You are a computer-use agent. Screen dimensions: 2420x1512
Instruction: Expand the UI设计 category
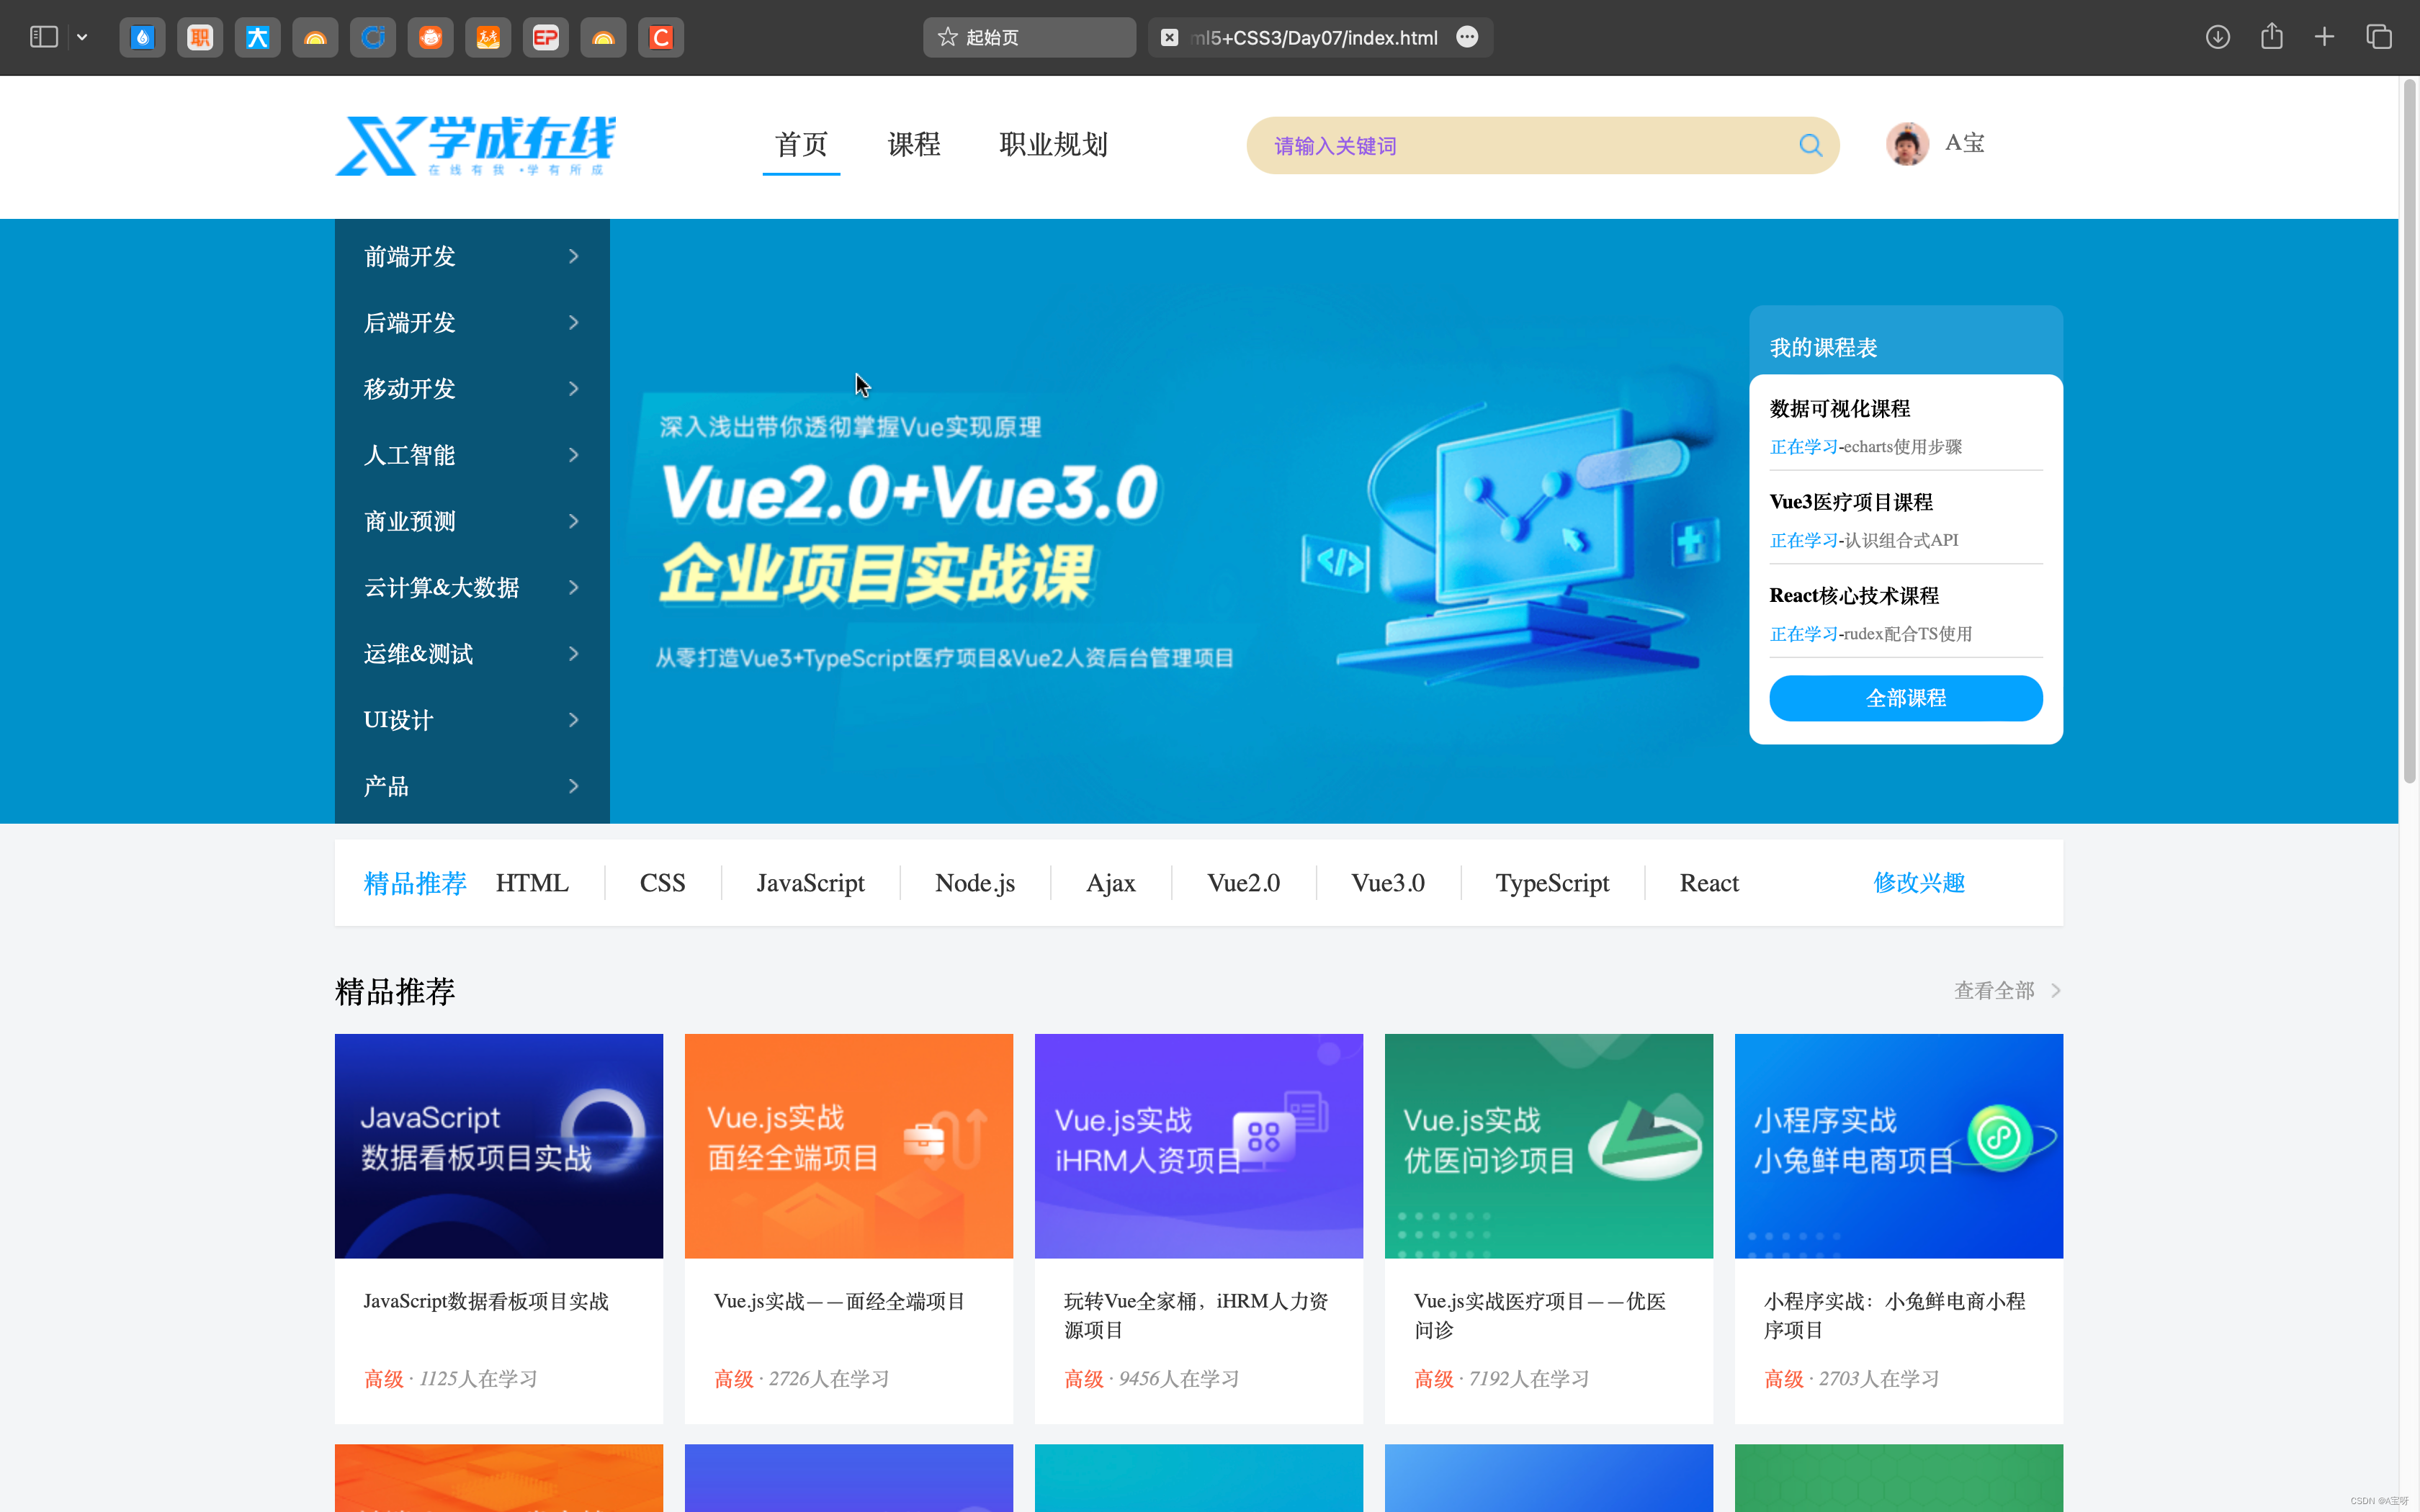click(471, 720)
